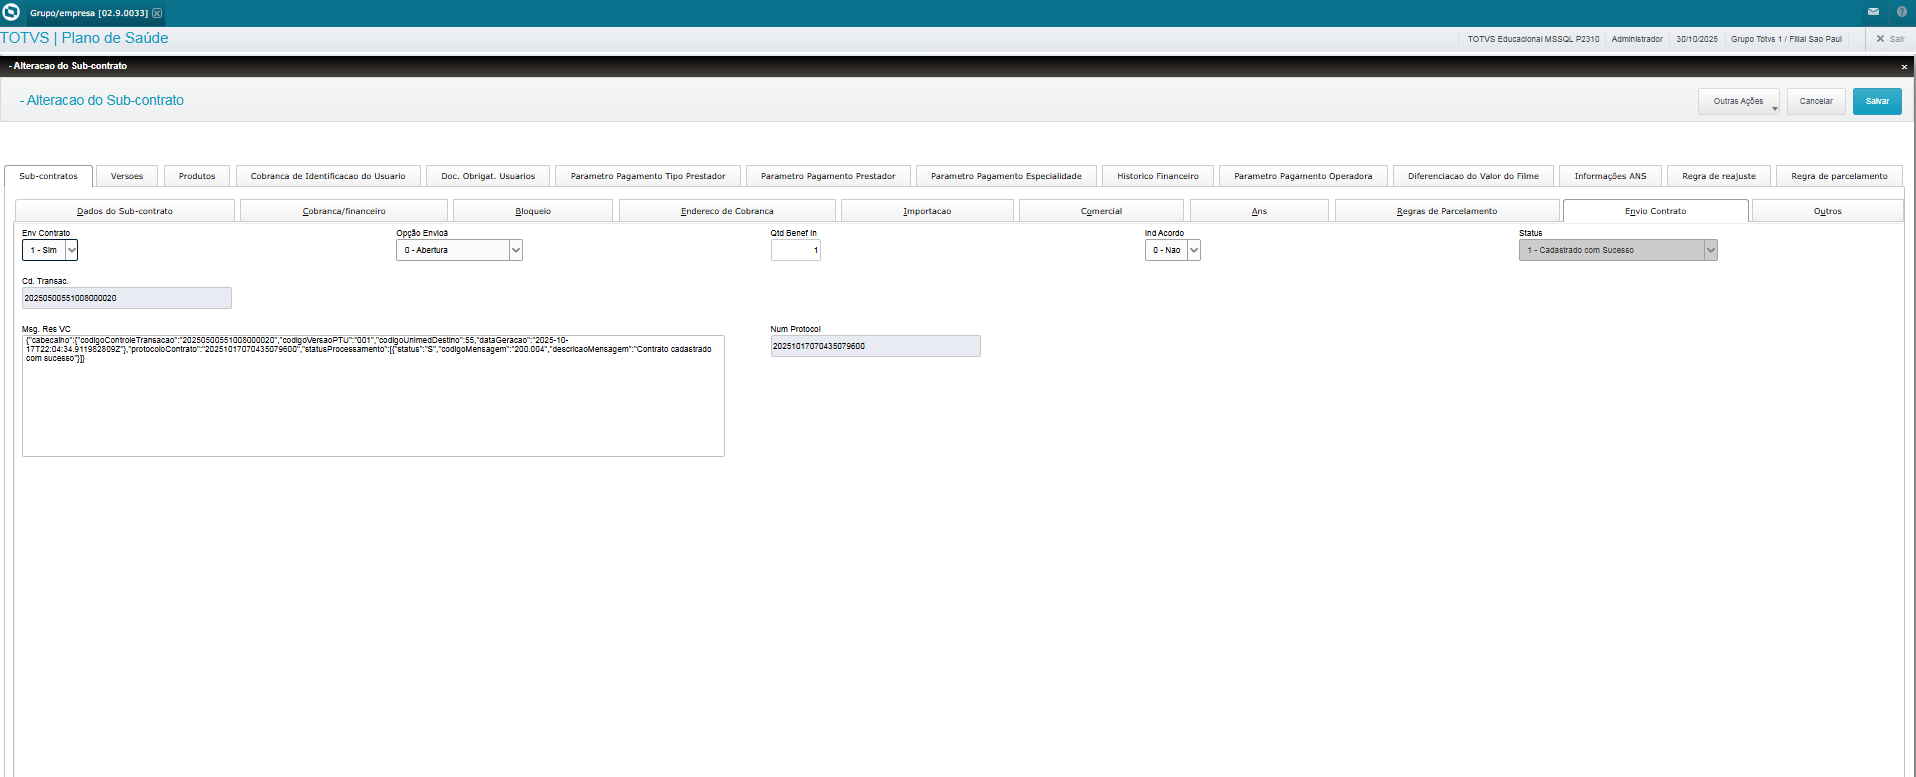The height and width of the screenshot is (777, 1916).
Task: Select Parametro Pagamento Tipo Prestador tab
Action: (x=648, y=176)
